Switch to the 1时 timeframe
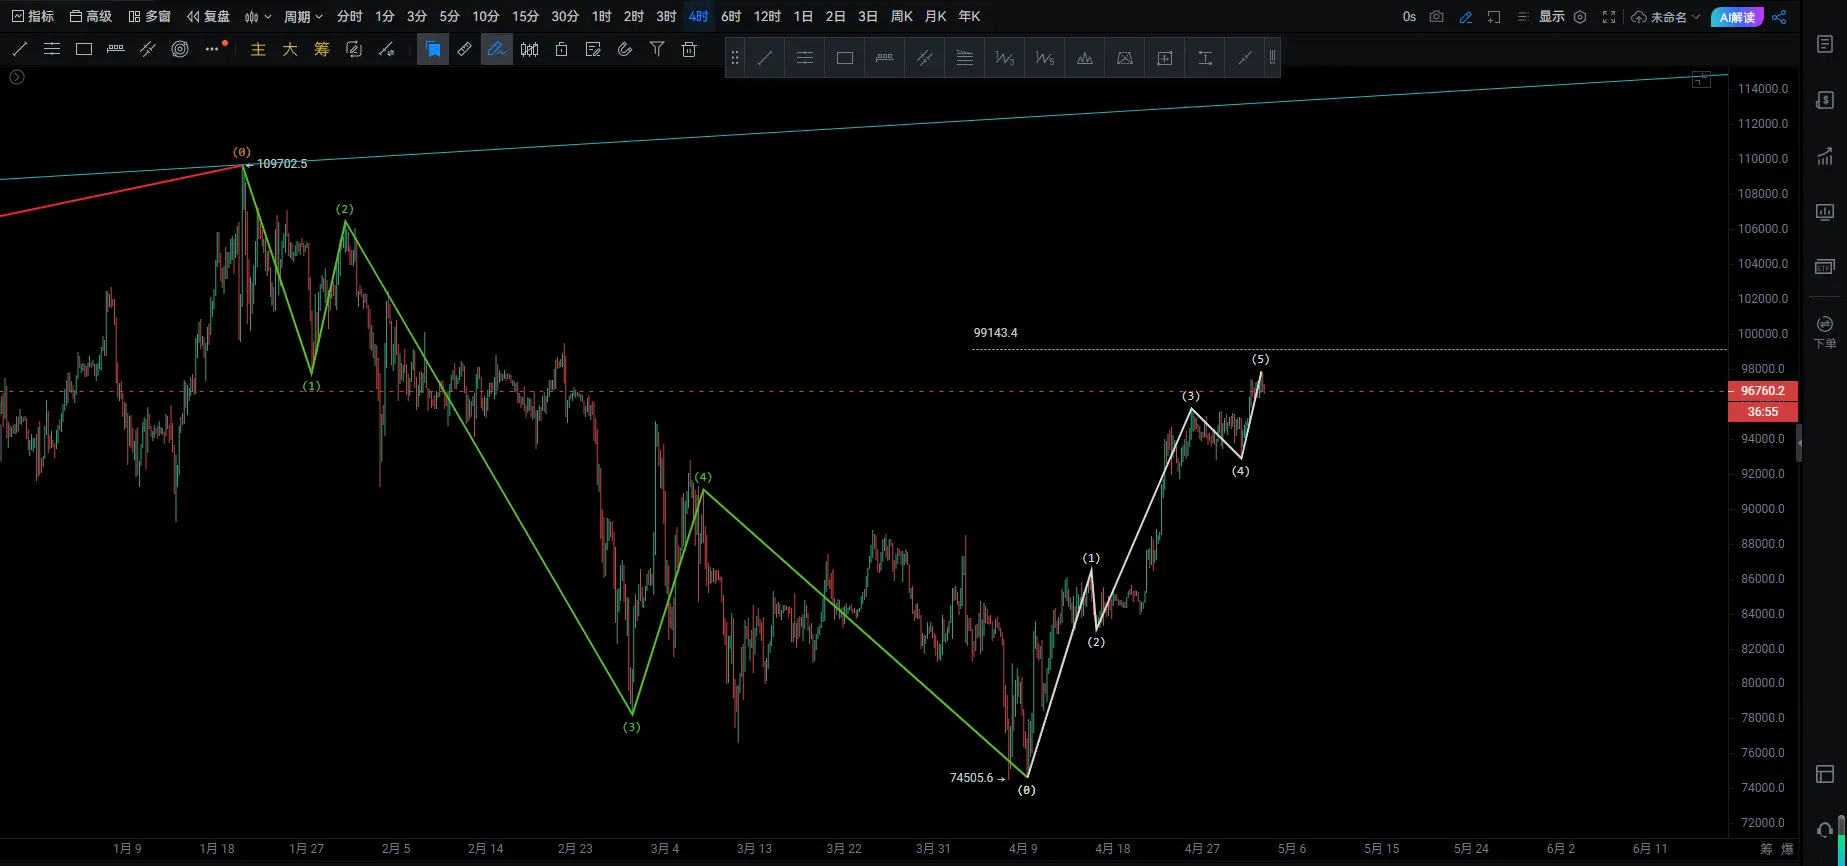Screen dimensions: 1847x866 click(601, 16)
